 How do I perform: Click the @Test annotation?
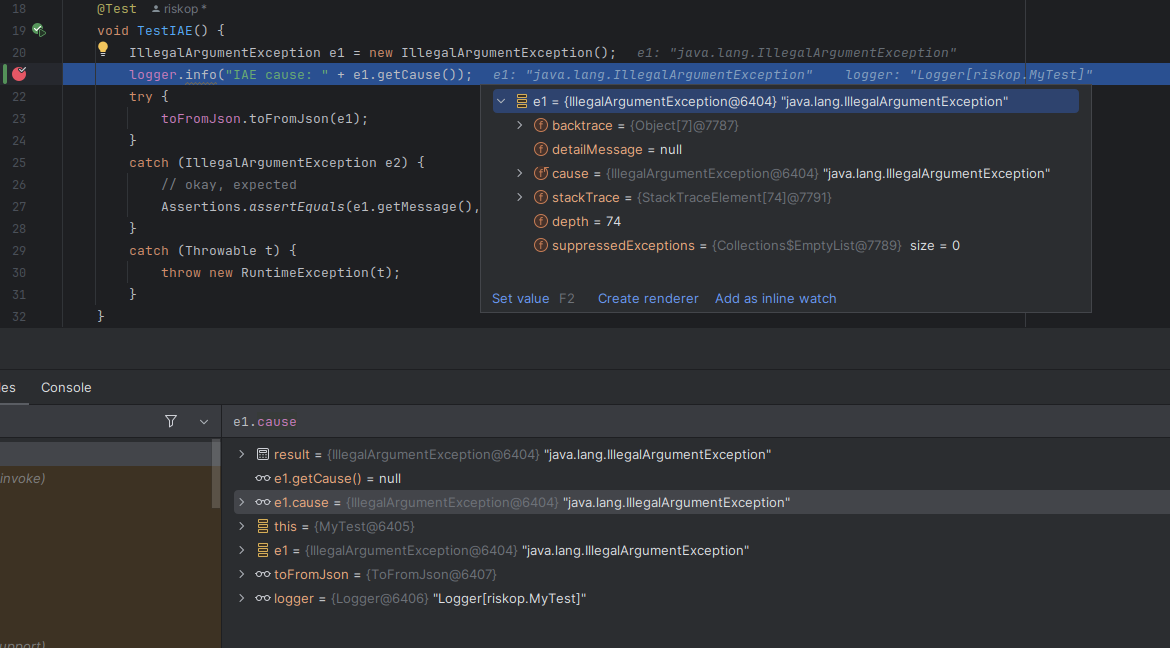tap(117, 9)
